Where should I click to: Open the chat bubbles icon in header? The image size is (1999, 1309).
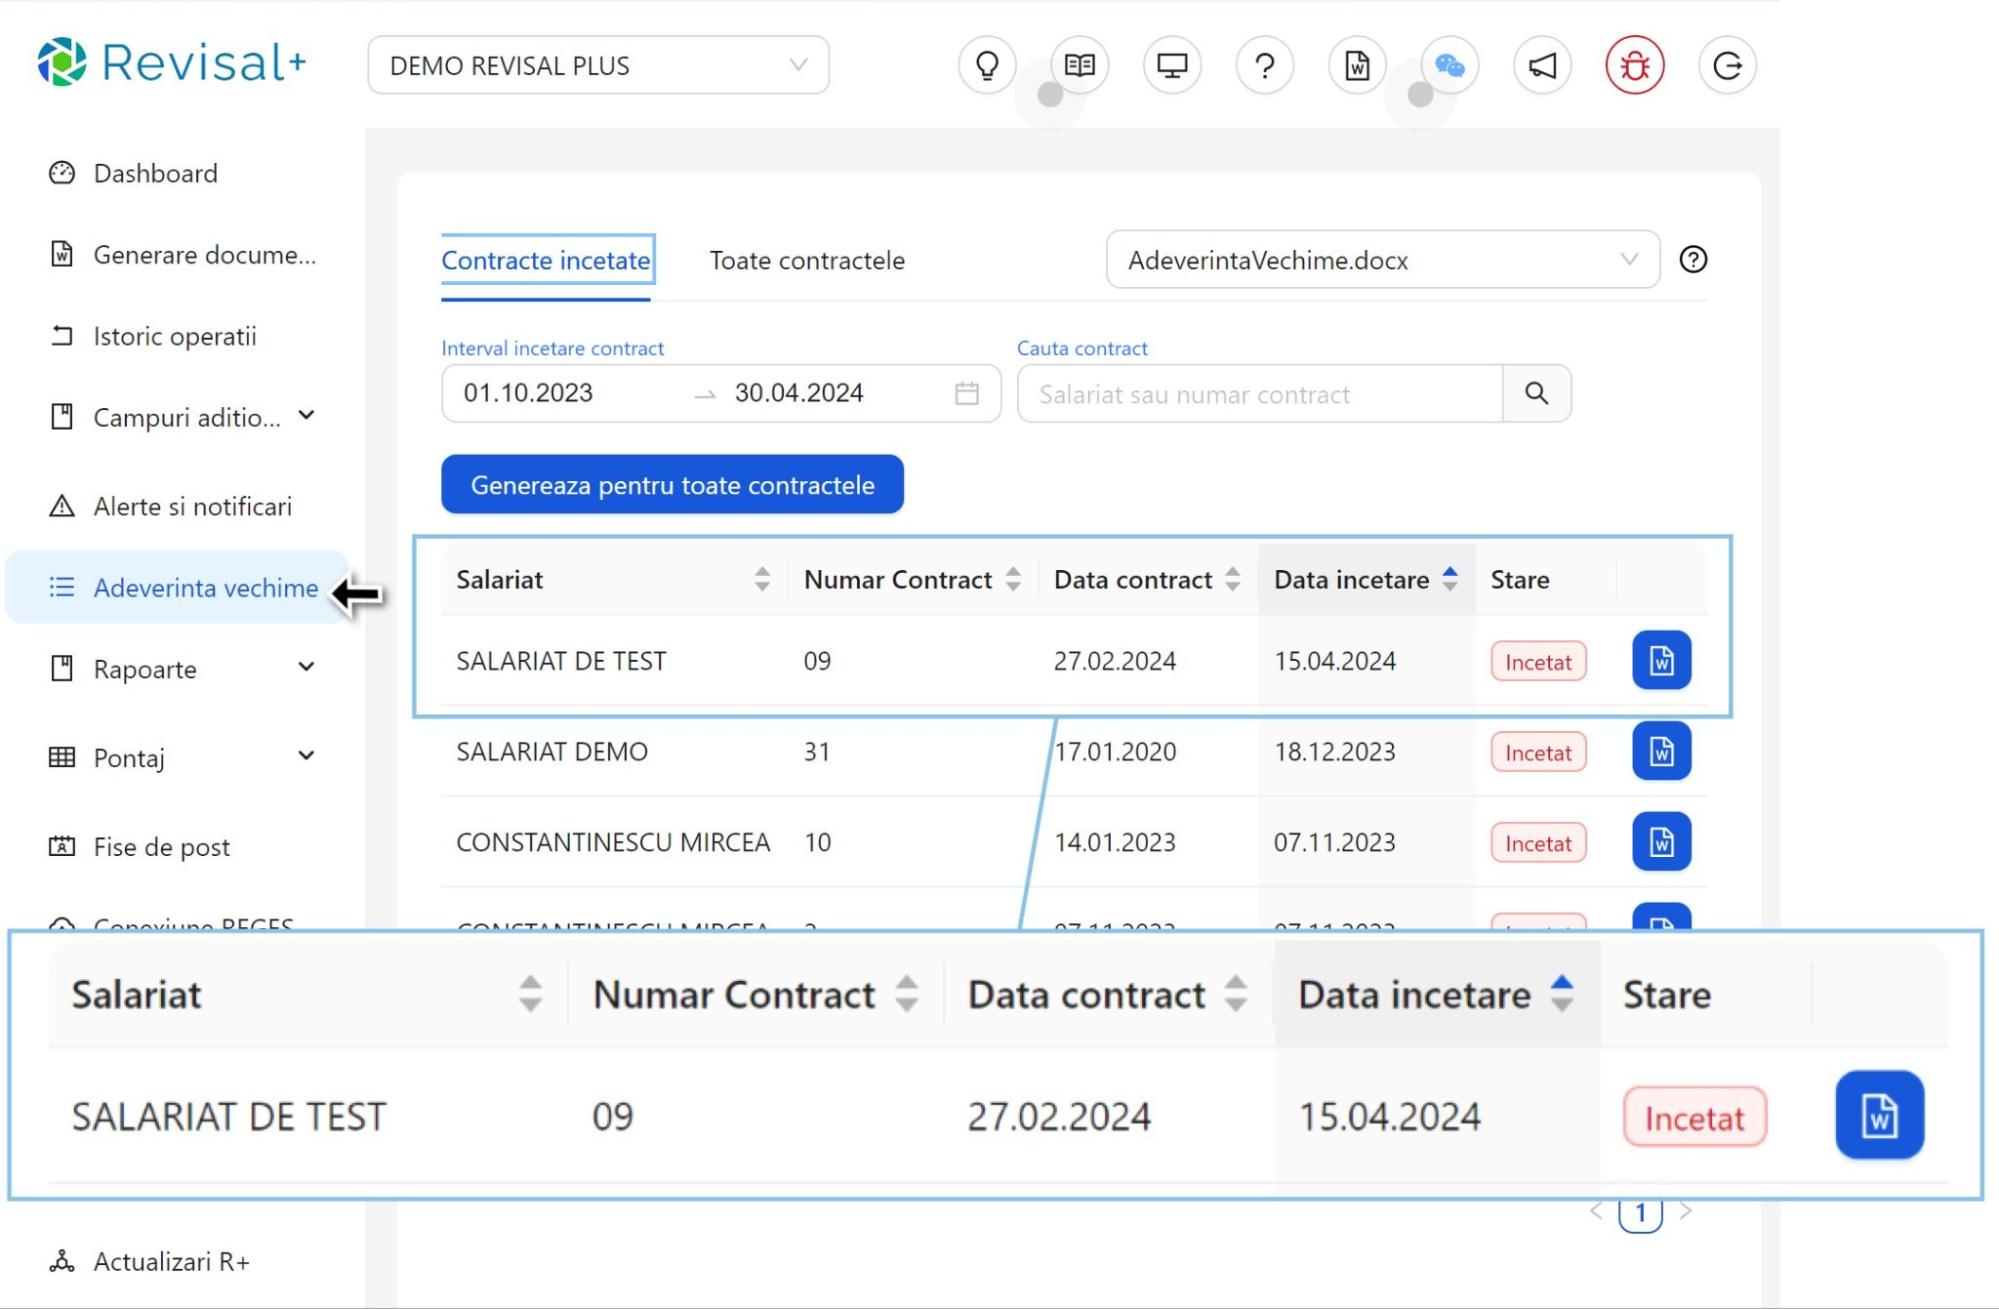(1449, 66)
